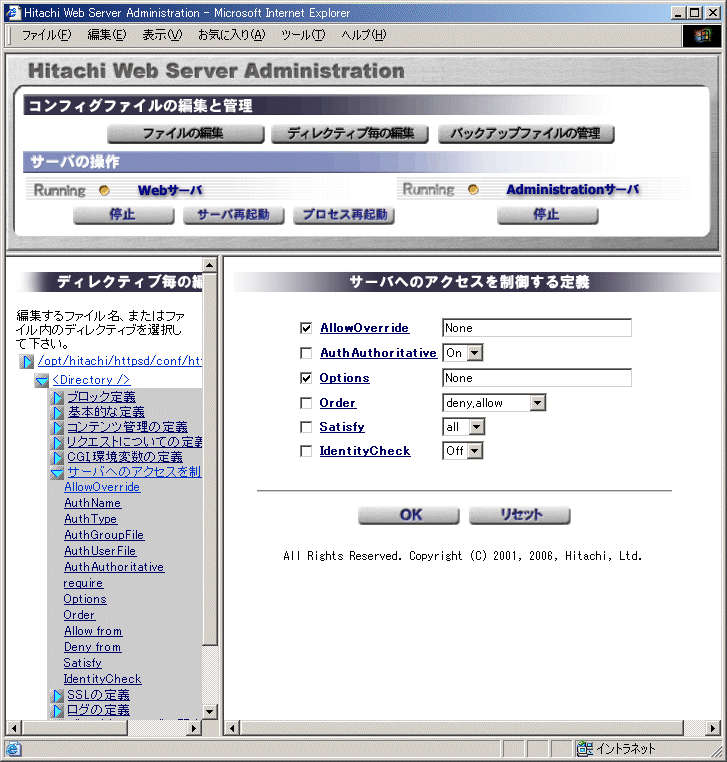
Task: Click the プロセス再起動 button
Action: pos(344,215)
